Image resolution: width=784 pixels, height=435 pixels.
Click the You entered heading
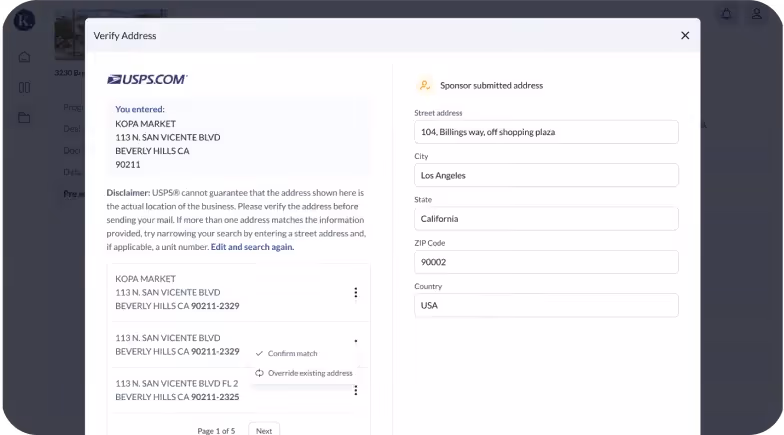[140, 109]
